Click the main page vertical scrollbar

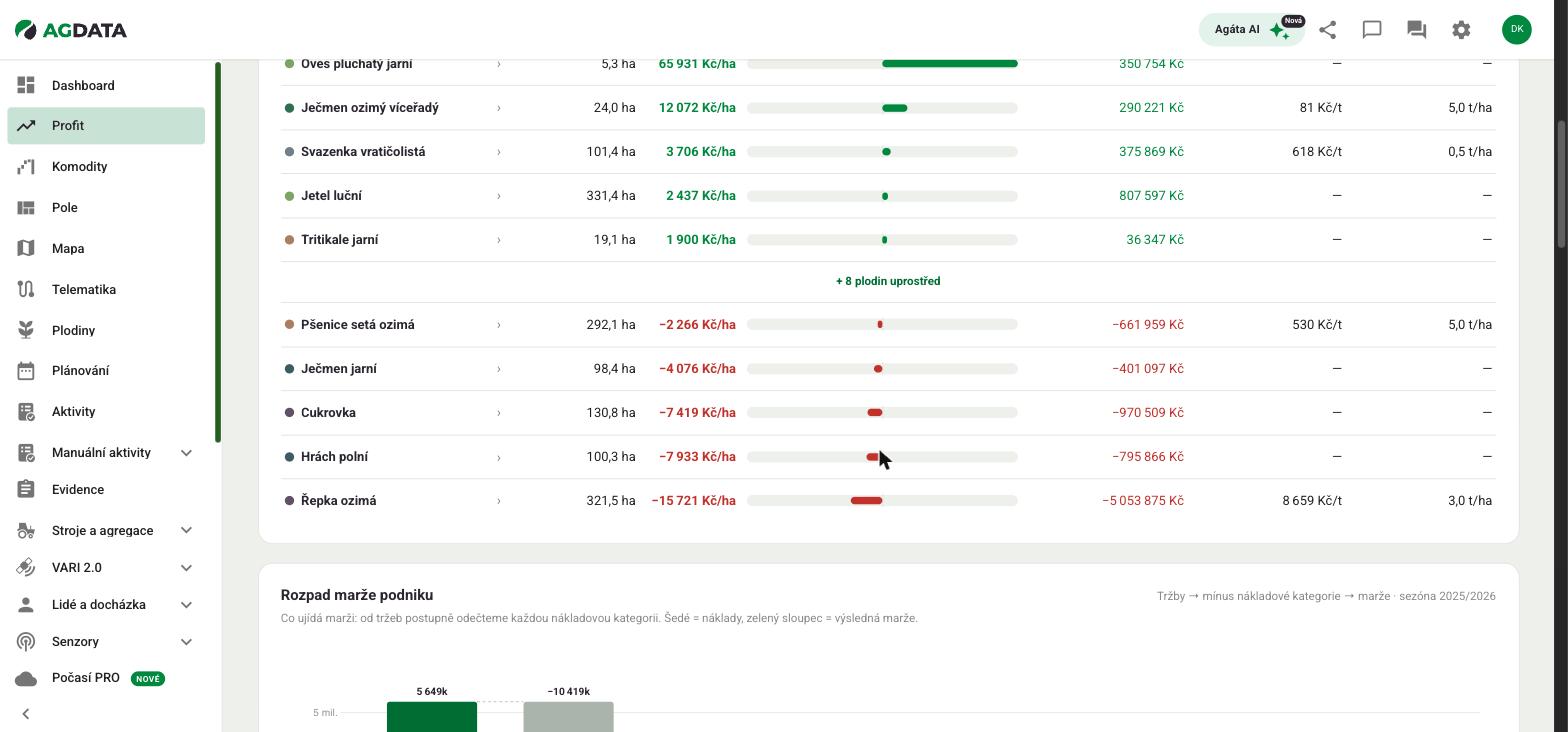pyautogui.click(x=1561, y=184)
